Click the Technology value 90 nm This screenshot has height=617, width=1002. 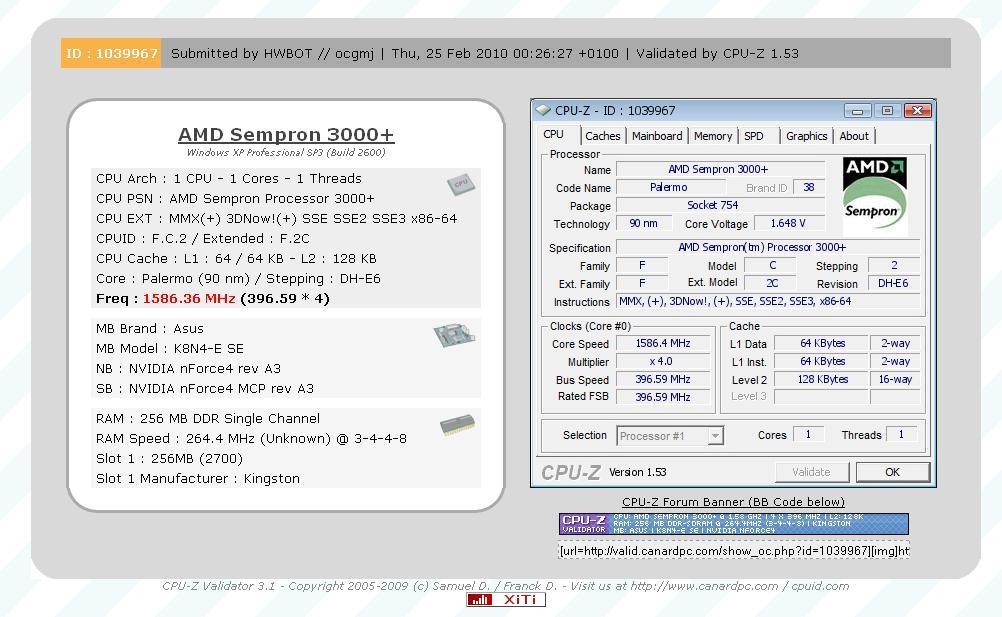click(644, 223)
